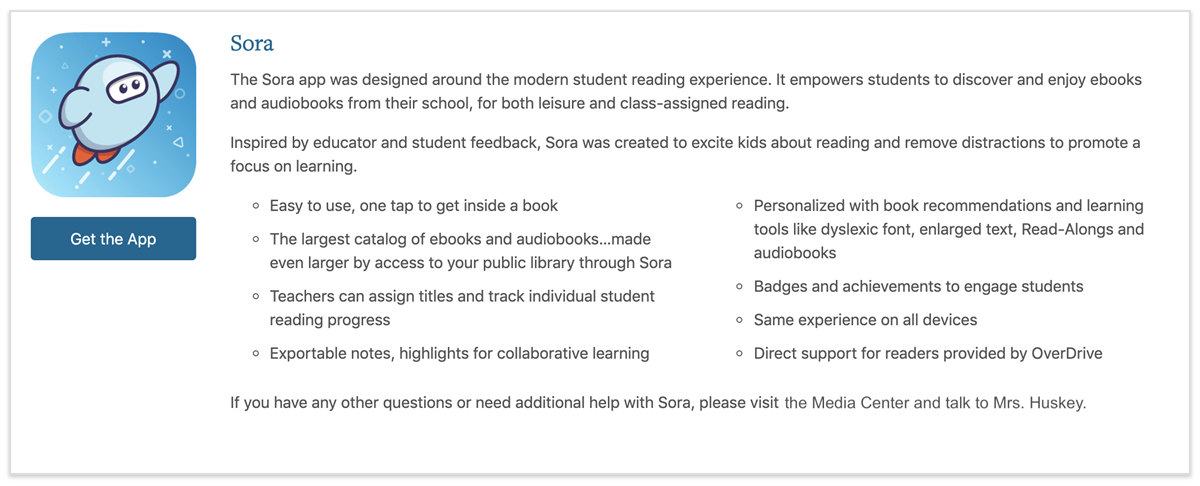1200x486 pixels.
Task: Click the bullet marker before "Badges and achievements"
Action: tap(741, 287)
